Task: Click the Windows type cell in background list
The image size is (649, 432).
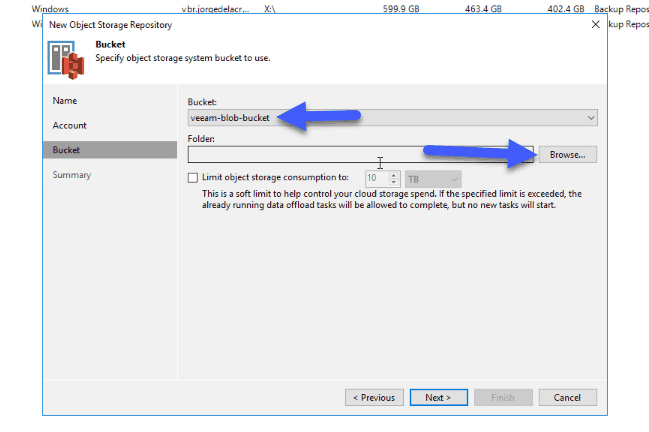Action: tap(50, 9)
